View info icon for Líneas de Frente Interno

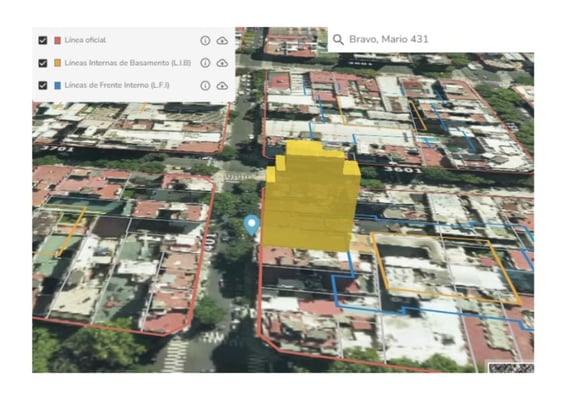point(205,86)
